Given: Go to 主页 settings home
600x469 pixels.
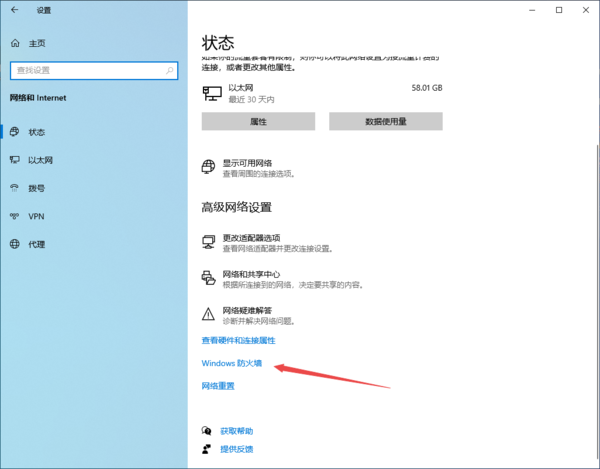Looking at the screenshot, I should click(x=37, y=43).
